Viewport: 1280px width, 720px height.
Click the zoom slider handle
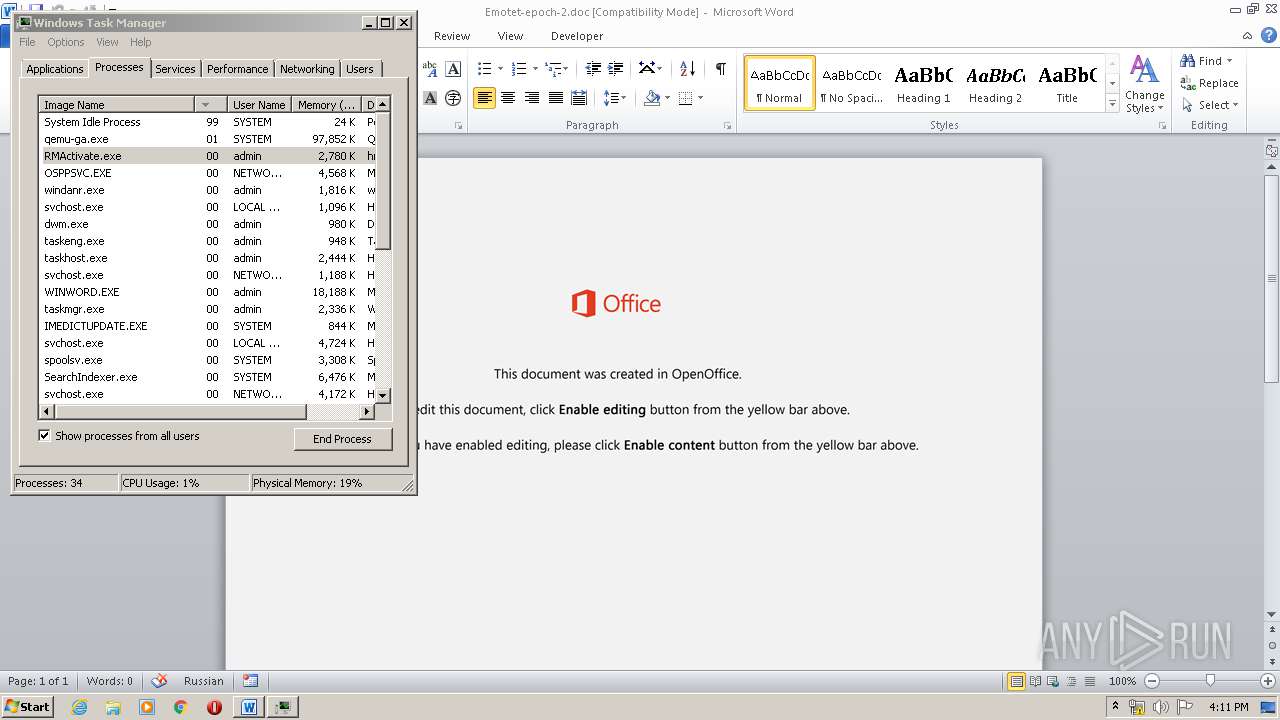(1210, 680)
